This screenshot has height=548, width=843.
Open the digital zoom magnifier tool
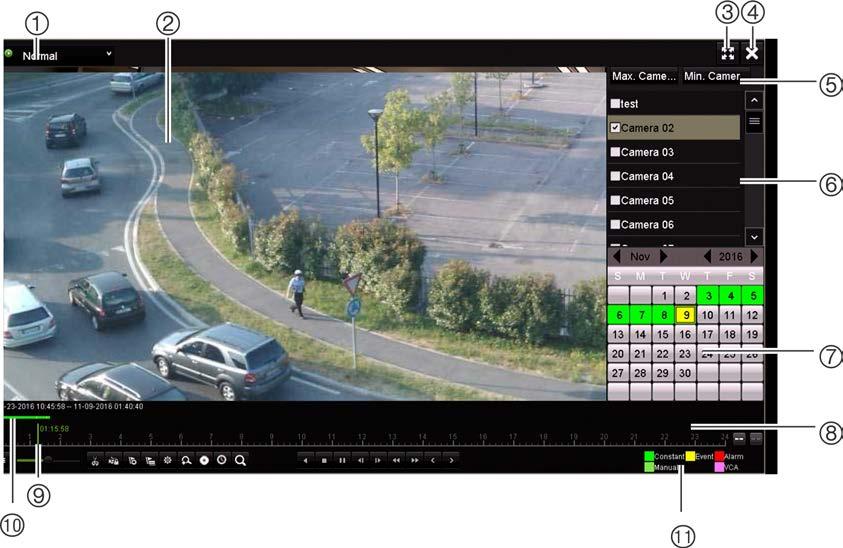pos(186,461)
